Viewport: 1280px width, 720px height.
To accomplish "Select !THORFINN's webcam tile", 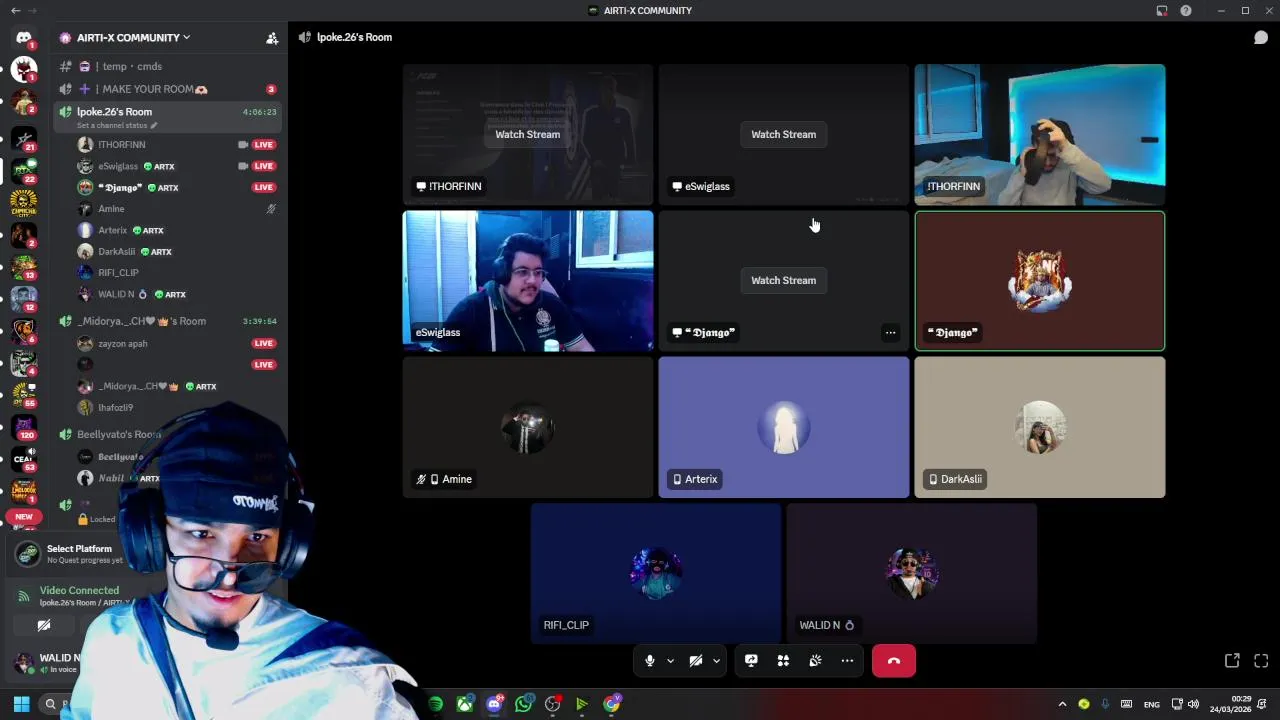I will (x=1040, y=135).
